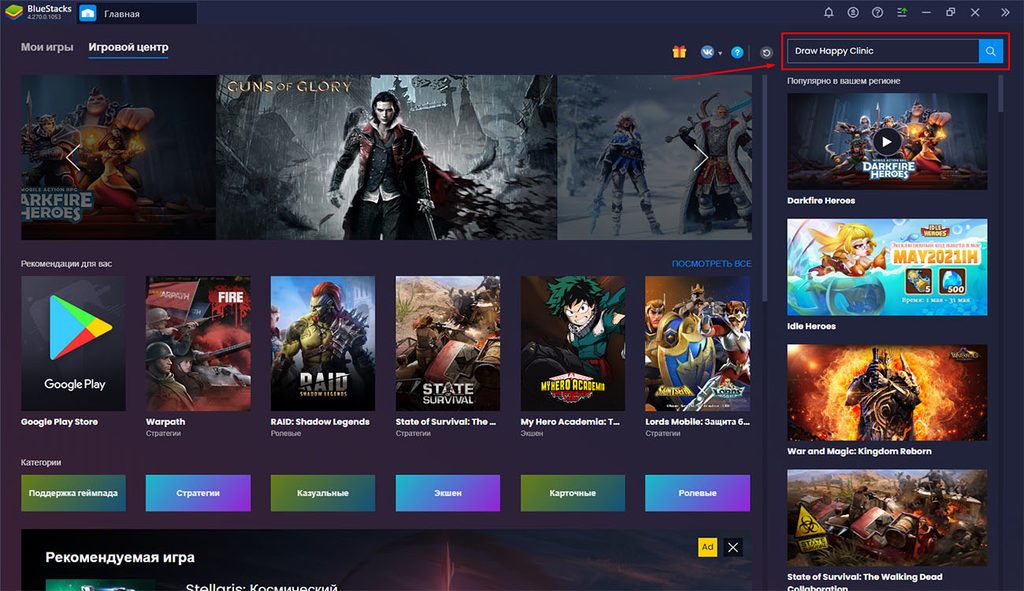This screenshot has width=1024, height=591.
Task: Open the Warpath game tile
Action: [x=198, y=343]
